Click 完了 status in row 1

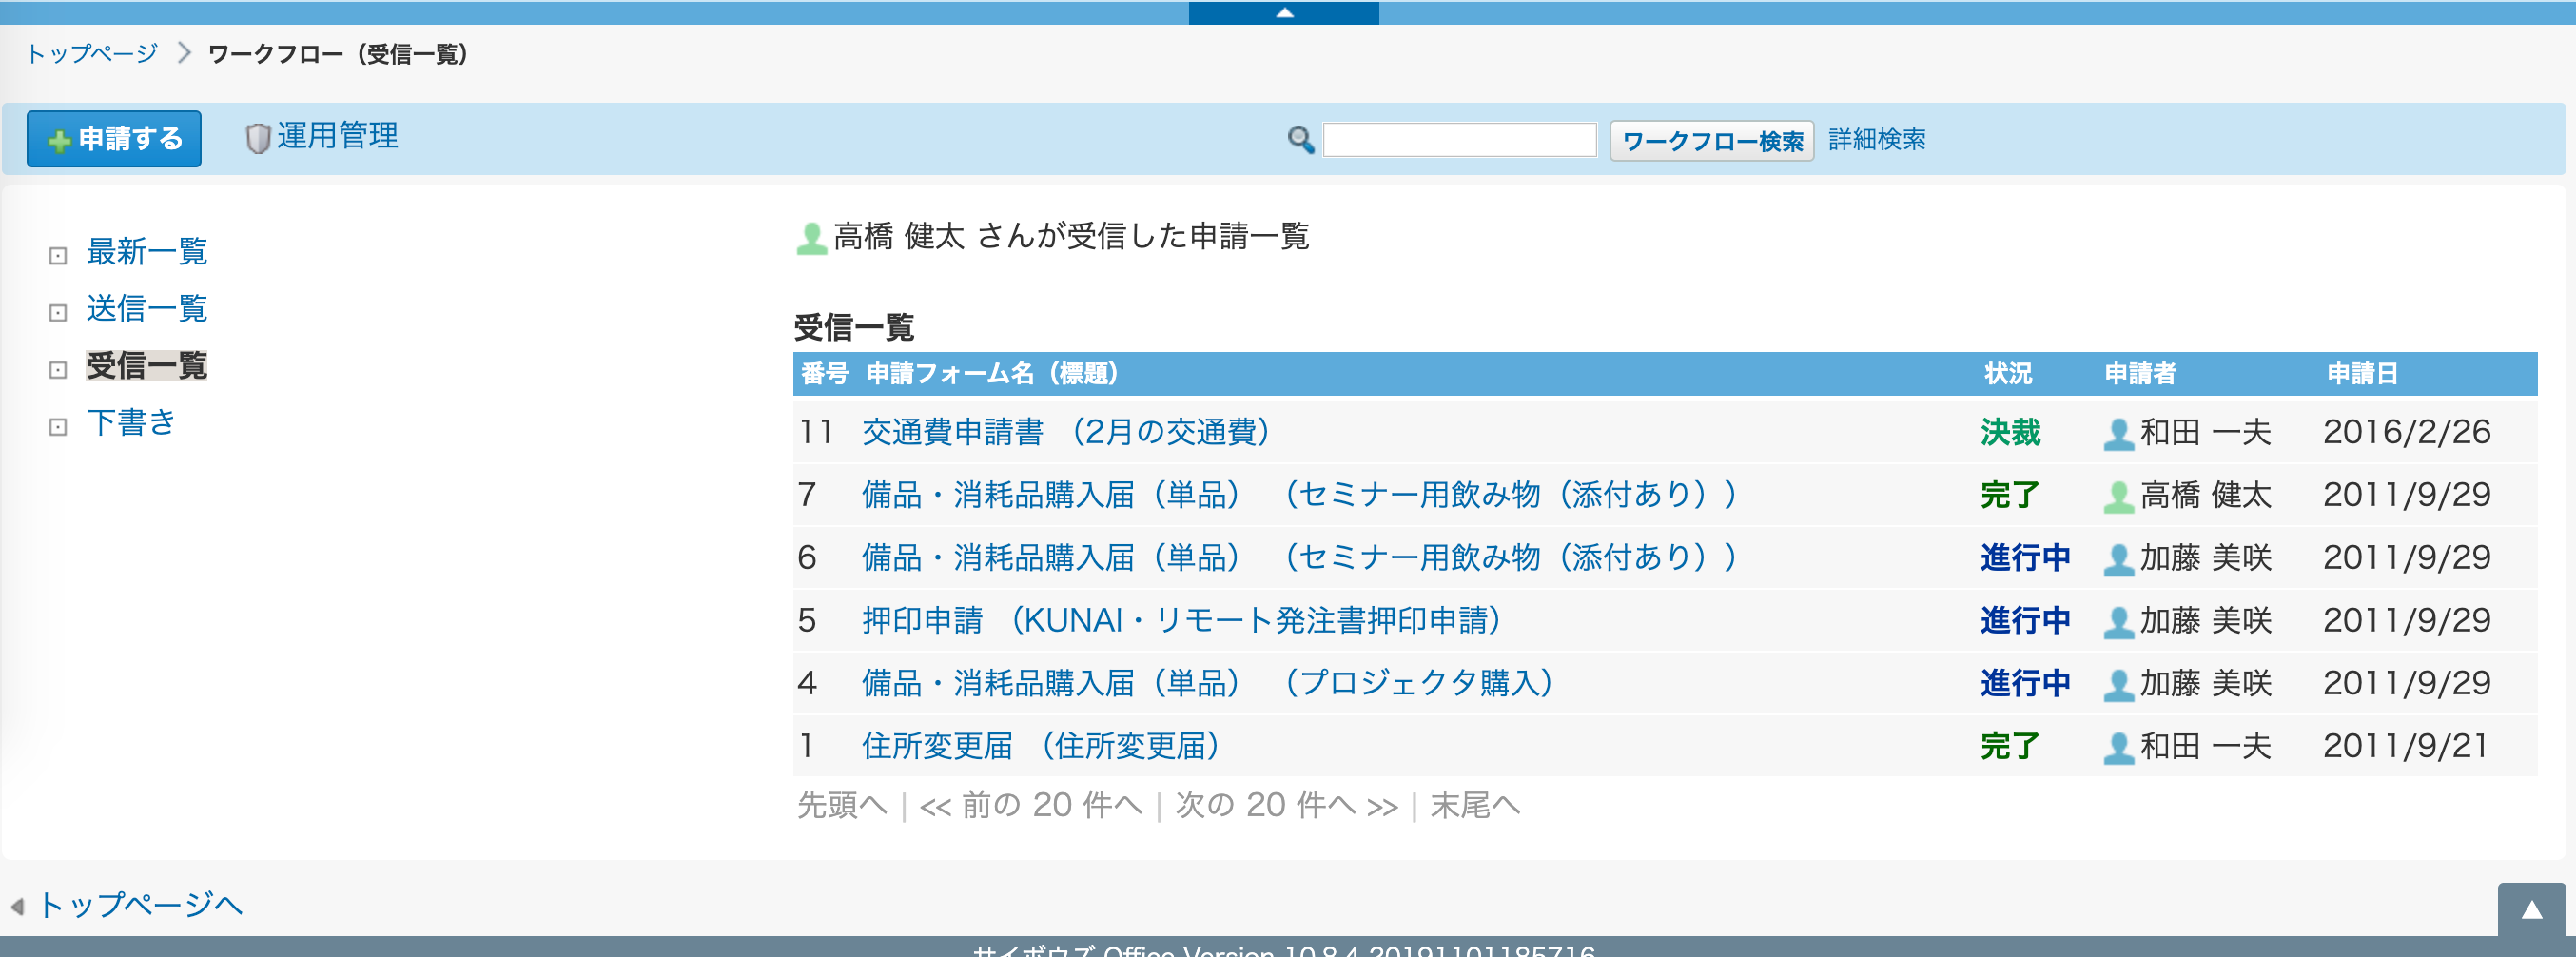[x=2010, y=747]
